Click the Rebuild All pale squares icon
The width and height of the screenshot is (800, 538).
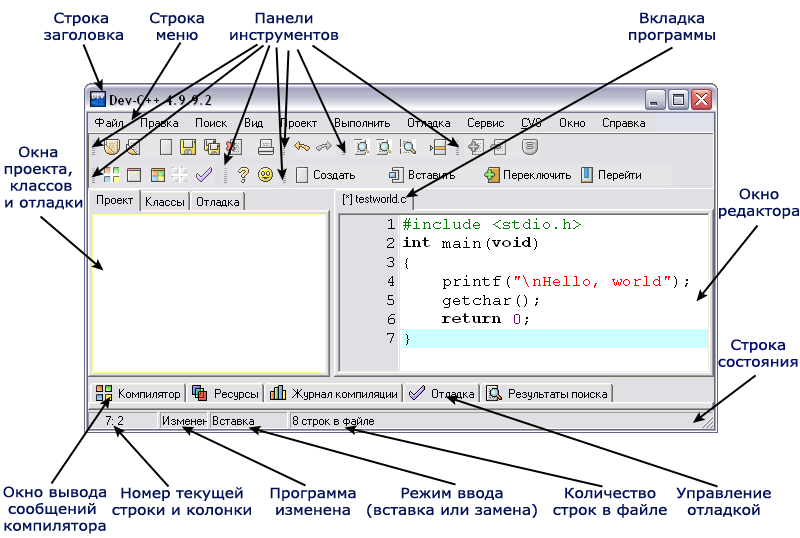tap(180, 175)
